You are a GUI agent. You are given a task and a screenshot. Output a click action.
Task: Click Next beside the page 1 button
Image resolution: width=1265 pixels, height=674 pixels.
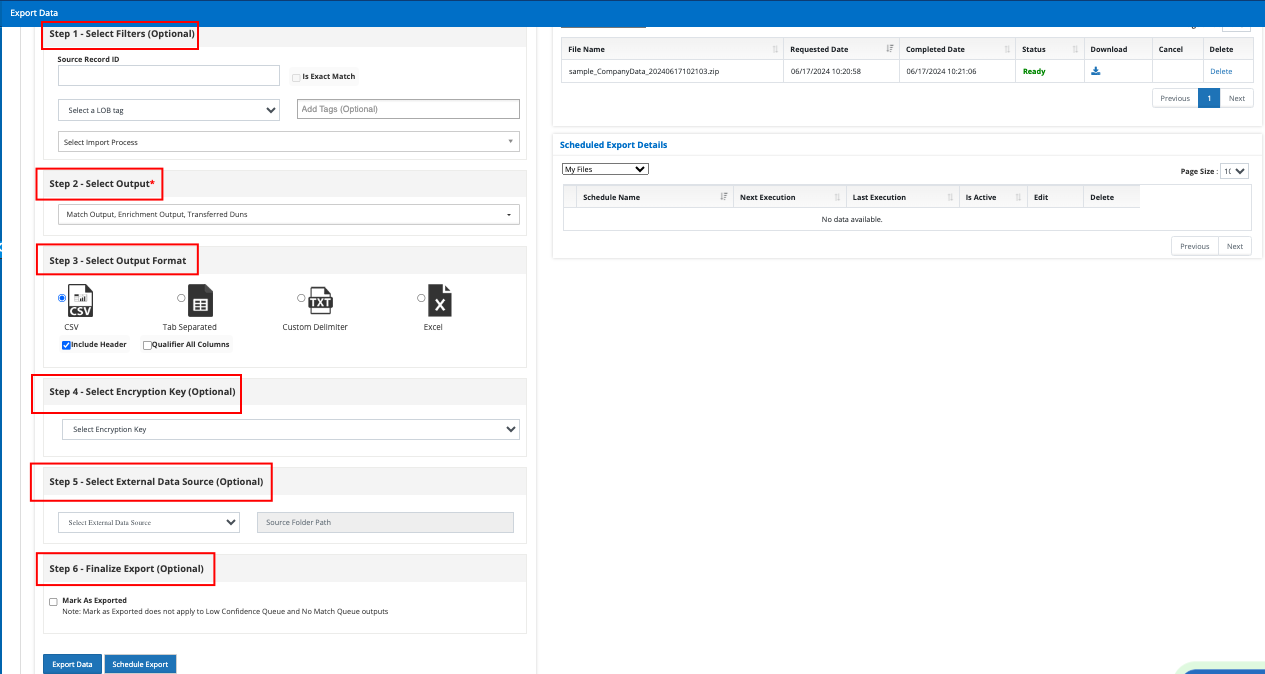pyautogui.click(x=1237, y=98)
